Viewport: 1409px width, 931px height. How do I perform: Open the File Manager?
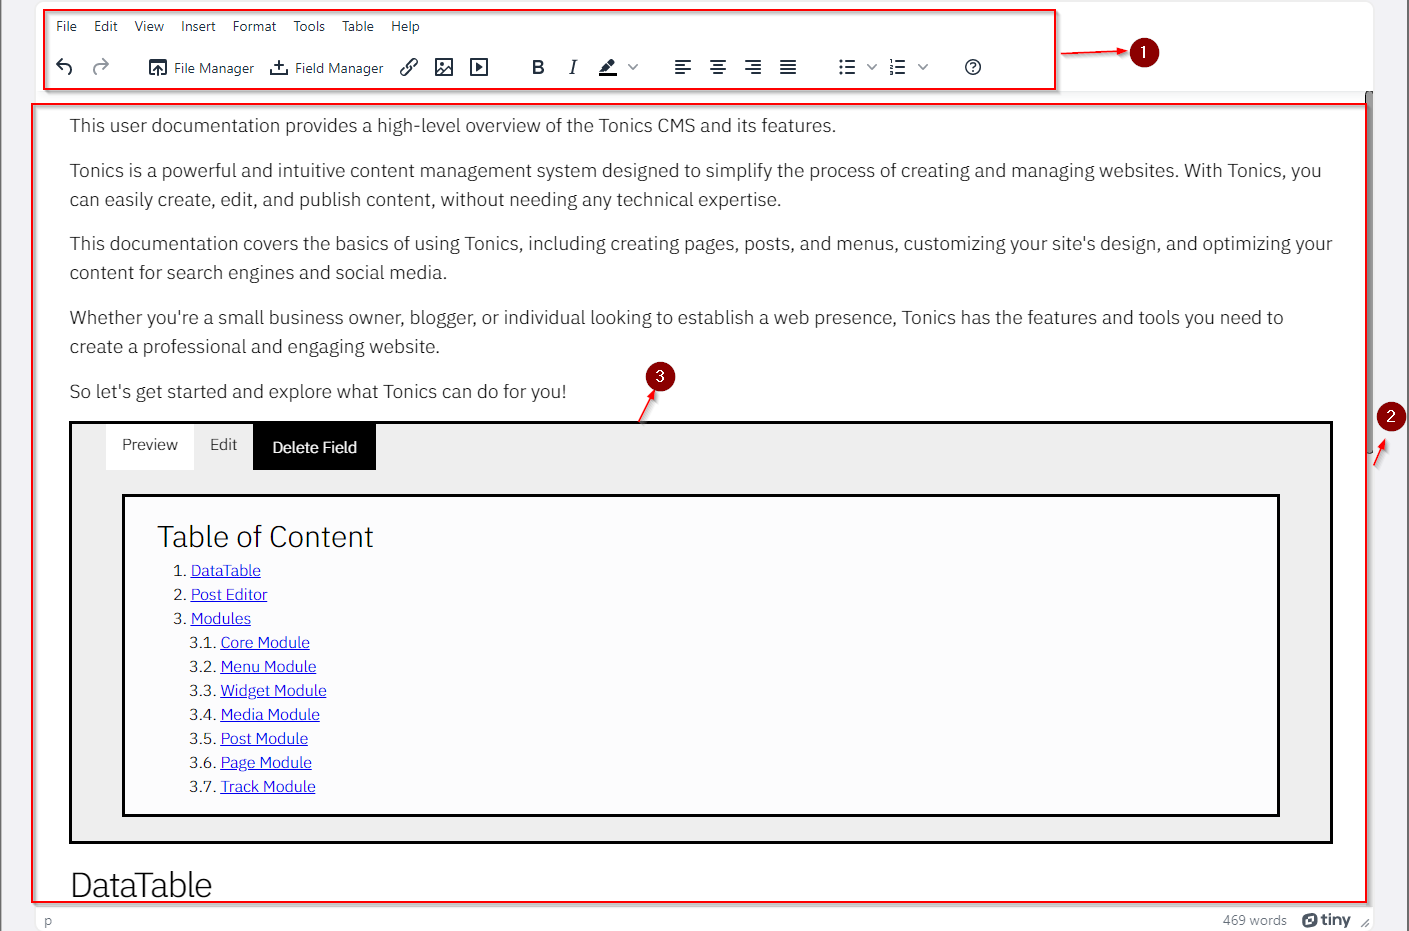[x=201, y=68]
